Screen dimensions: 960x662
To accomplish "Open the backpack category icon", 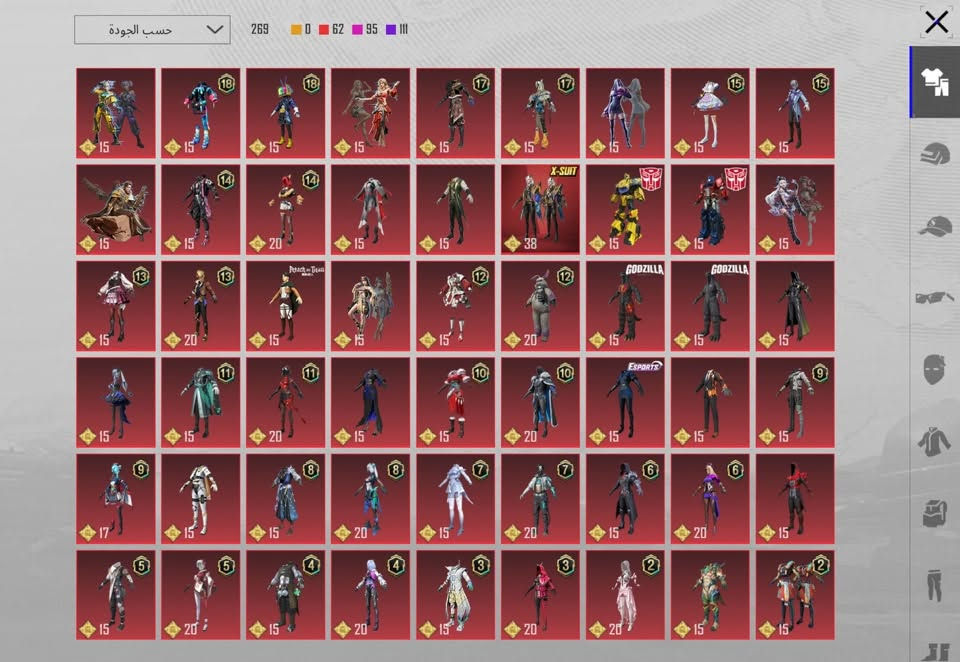I will click(935, 513).
